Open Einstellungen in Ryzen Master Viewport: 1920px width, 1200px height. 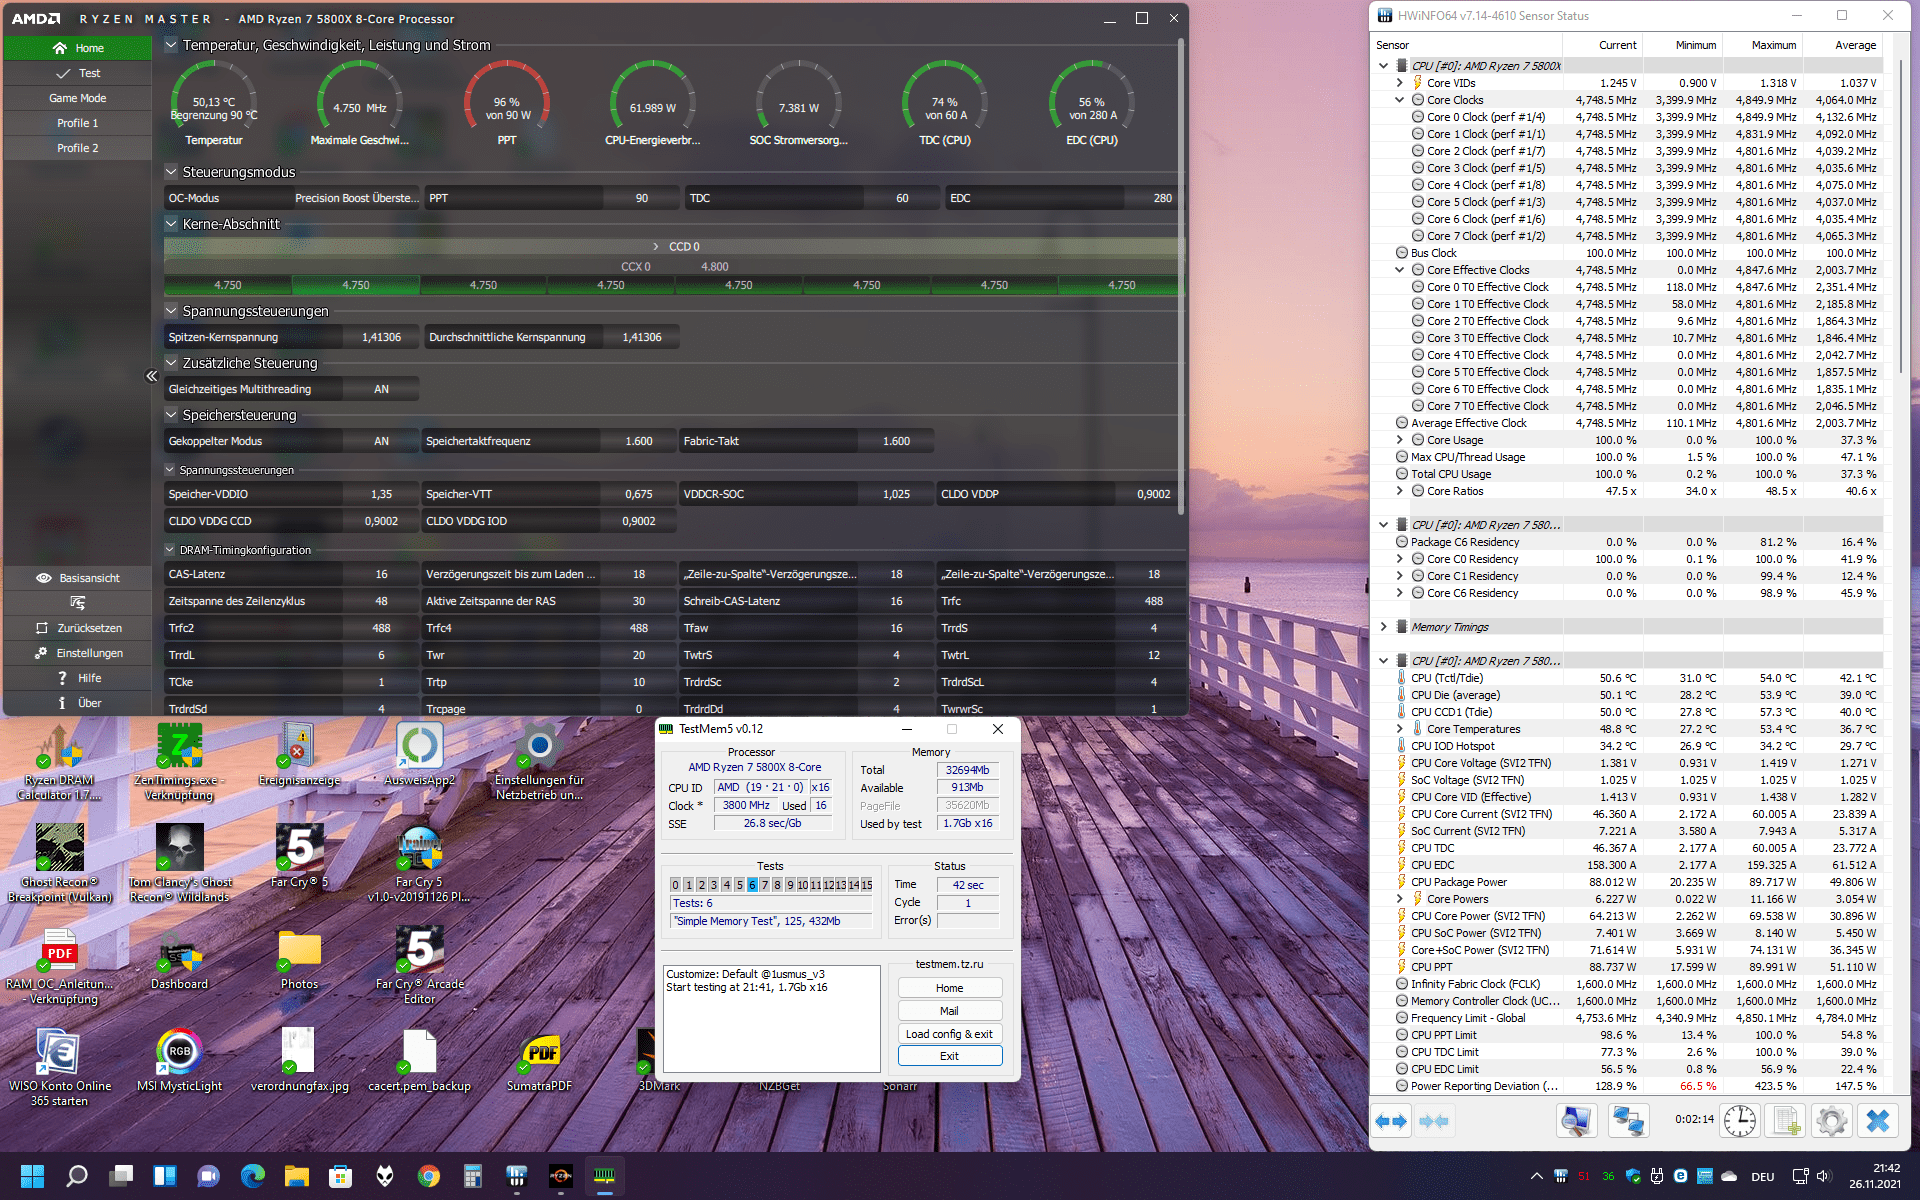pos(78,653)
